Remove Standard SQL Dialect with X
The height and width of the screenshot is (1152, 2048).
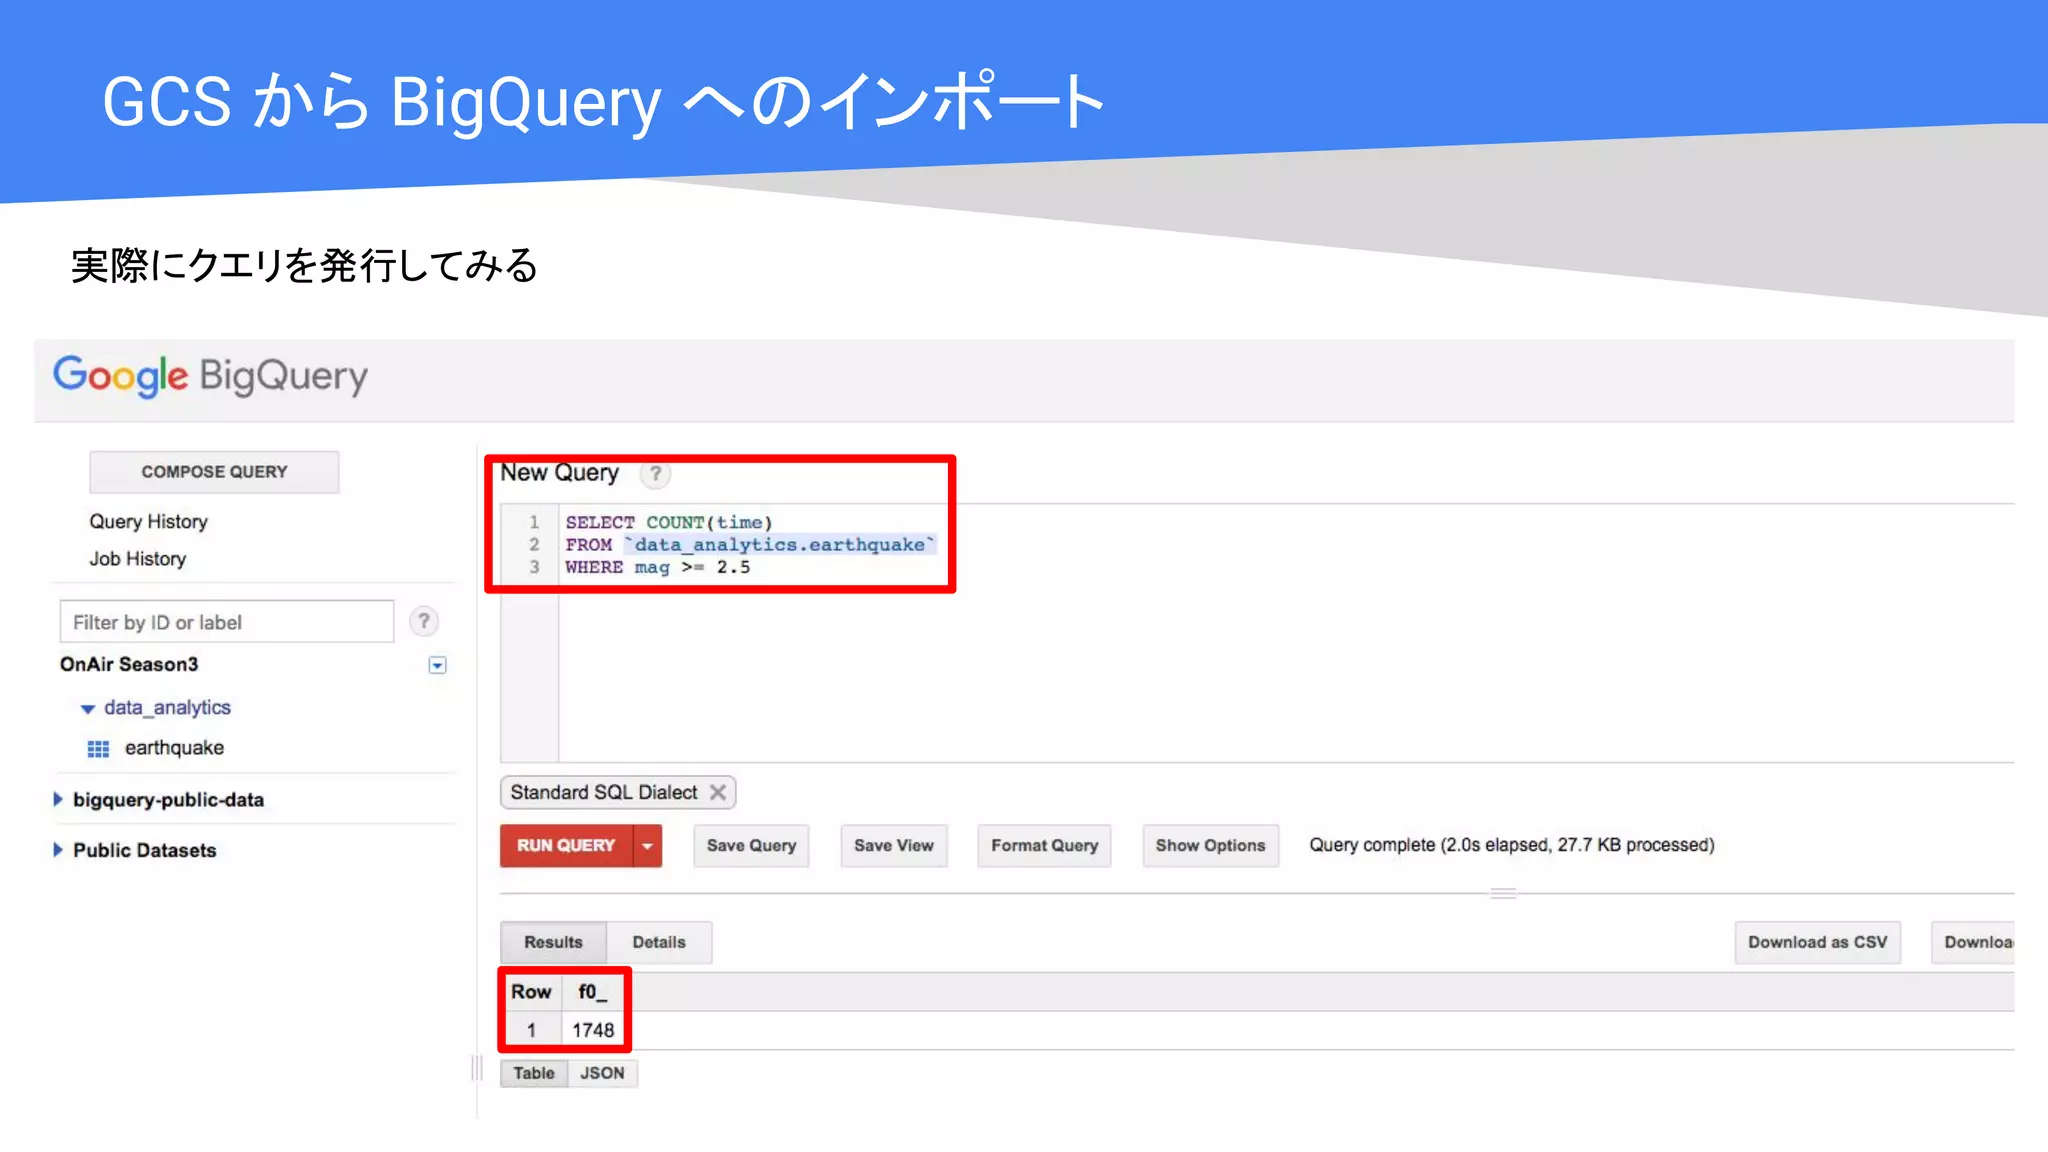(718, 792)
